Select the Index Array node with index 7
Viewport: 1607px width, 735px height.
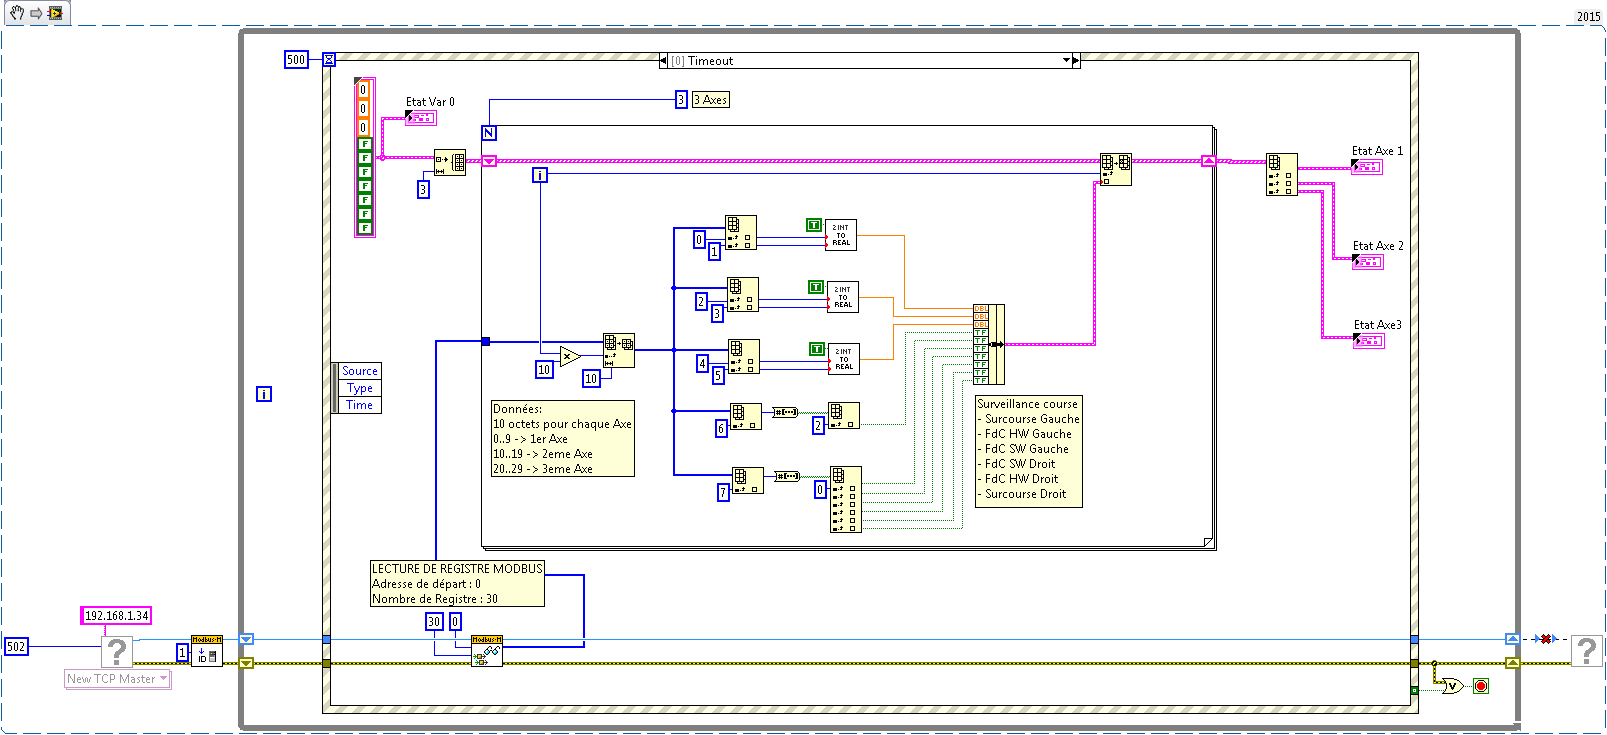coord(748,480)
